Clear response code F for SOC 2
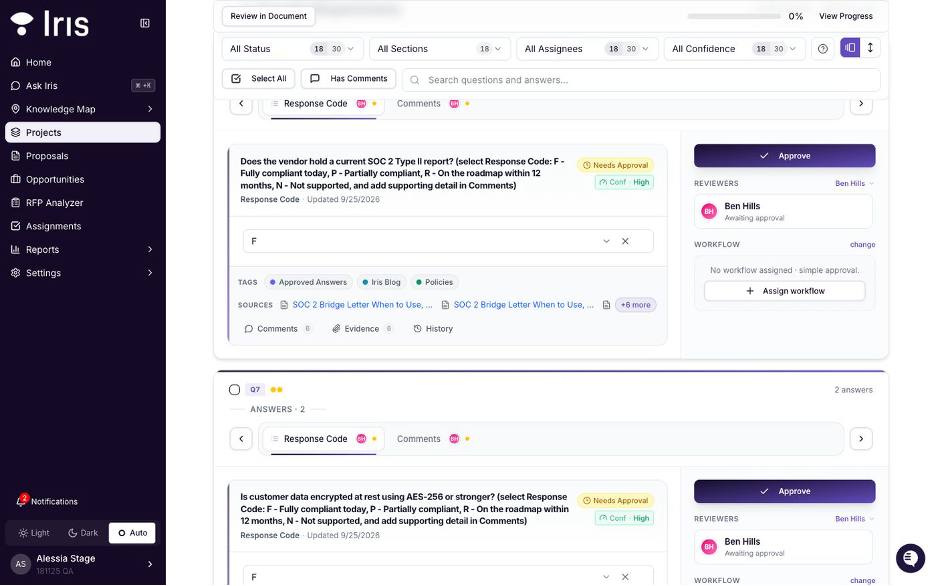936x586 pixels. click(x=625, y=242)
